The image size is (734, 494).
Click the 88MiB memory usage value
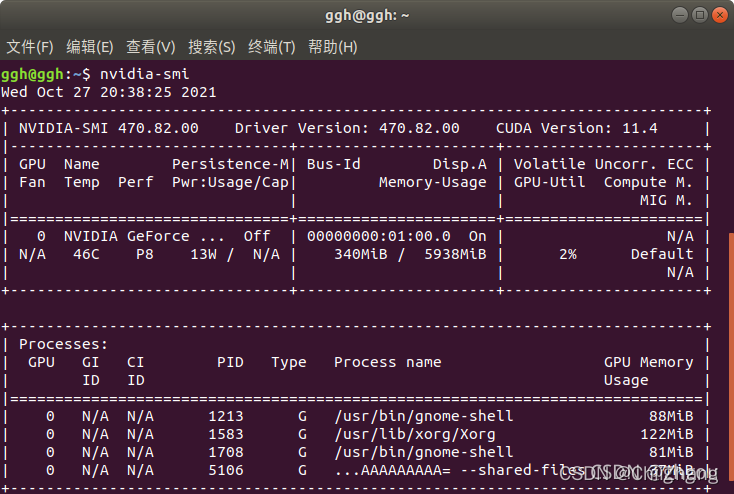click(671, 416)
